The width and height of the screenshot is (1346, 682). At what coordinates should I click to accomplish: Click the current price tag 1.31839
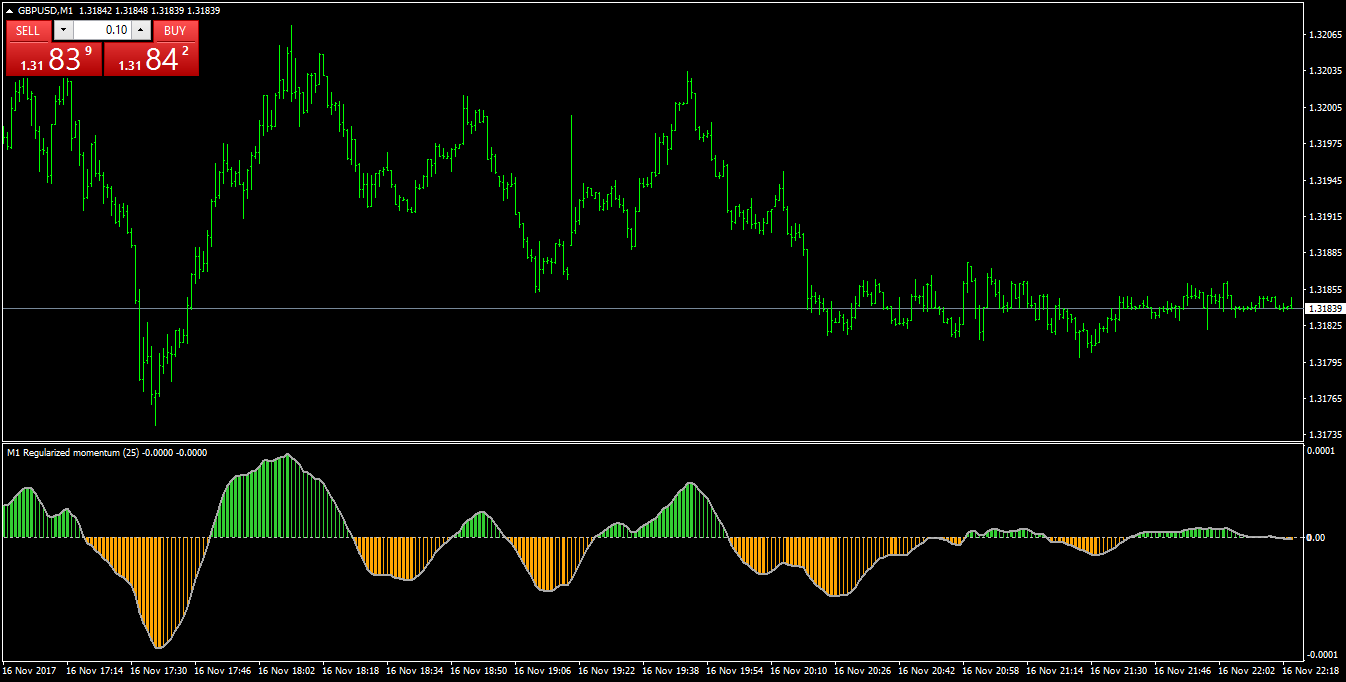pos(1324,309)
